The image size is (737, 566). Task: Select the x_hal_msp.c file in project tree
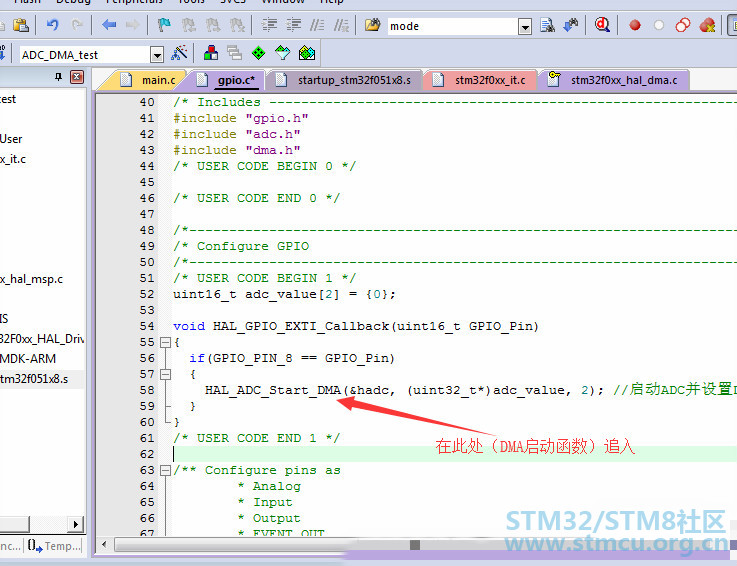(x=31, y=279)
